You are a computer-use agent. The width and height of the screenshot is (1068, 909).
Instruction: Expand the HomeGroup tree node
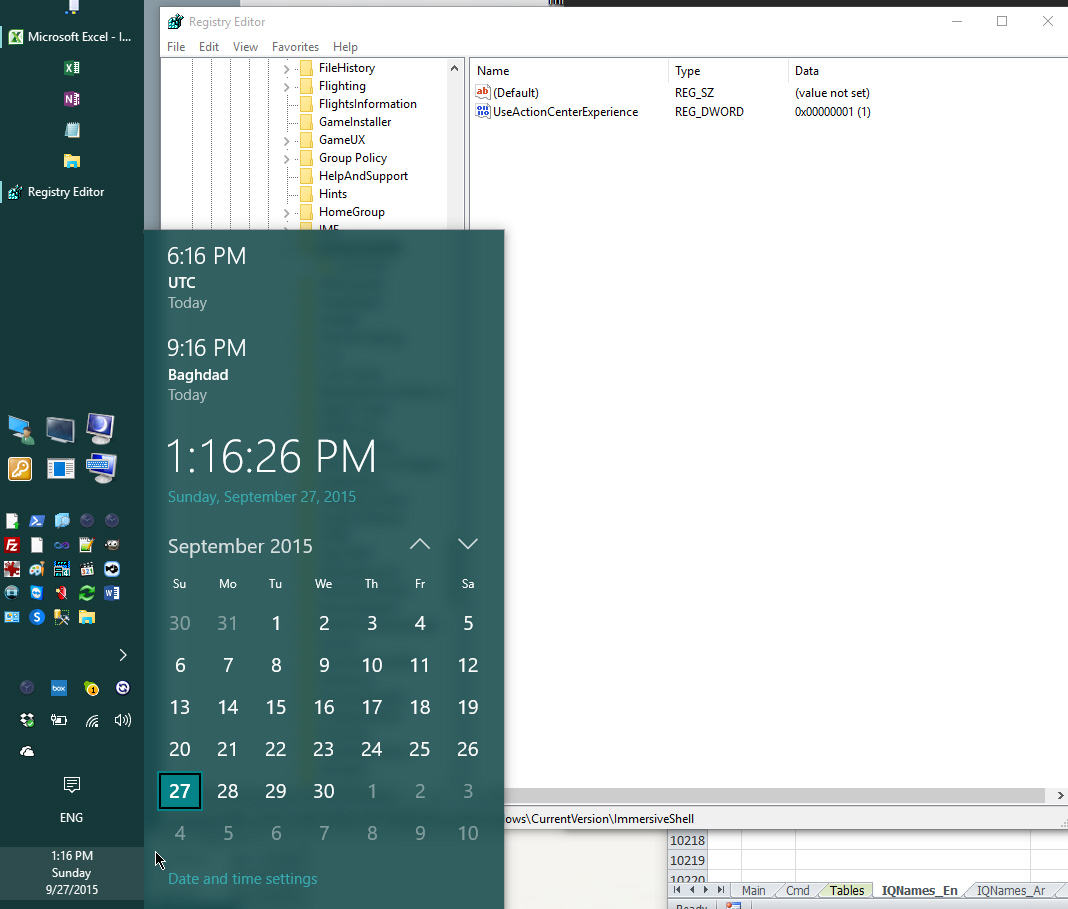286,212
